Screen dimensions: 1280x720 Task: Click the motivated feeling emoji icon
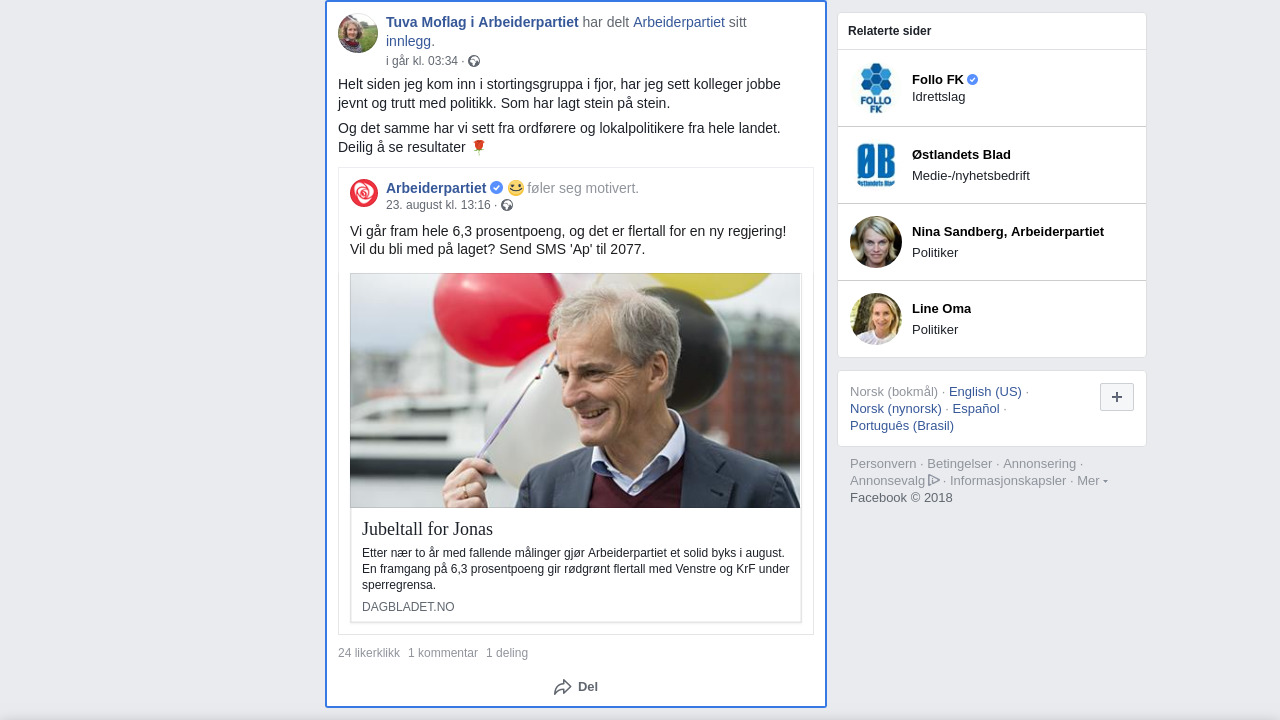[x=516, y=188]
